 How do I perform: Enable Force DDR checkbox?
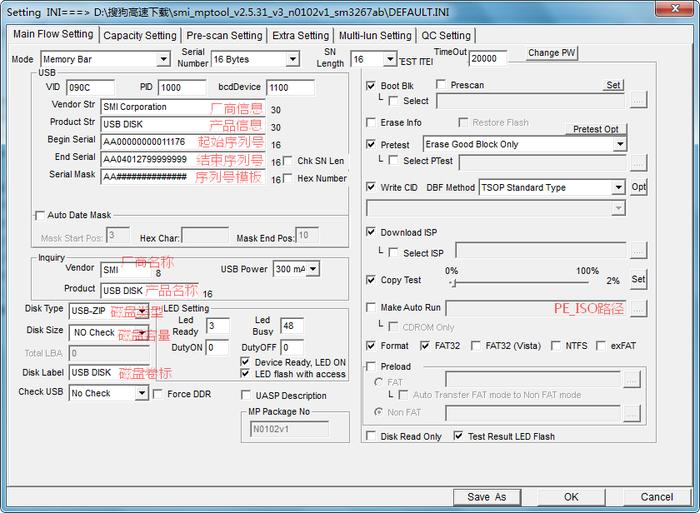pyautogui.click(x=158, y=393)
